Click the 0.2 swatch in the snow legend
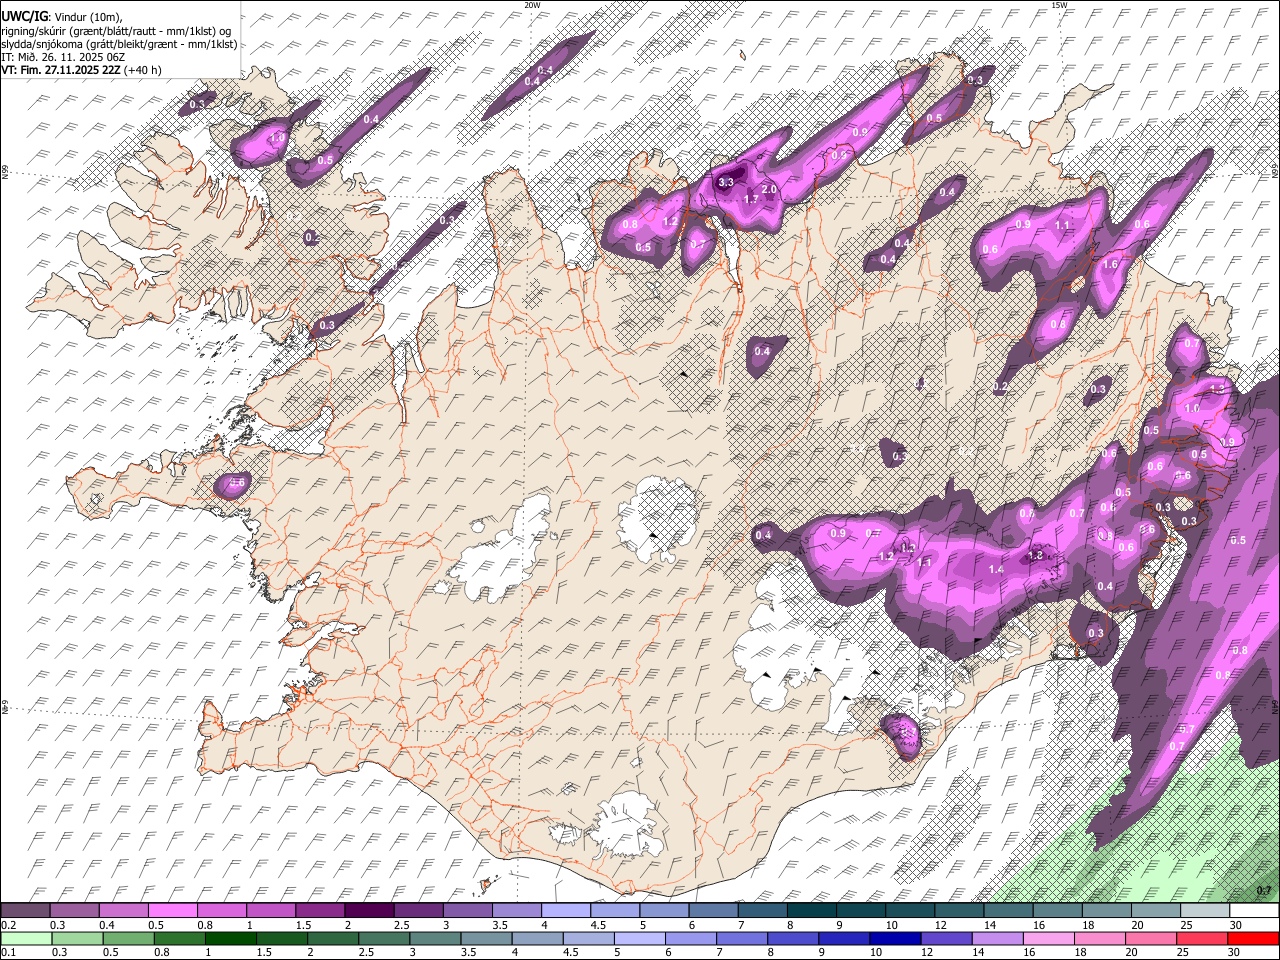Image resolution: width=1280 pixels, height=960 pixels. (25, 910)
